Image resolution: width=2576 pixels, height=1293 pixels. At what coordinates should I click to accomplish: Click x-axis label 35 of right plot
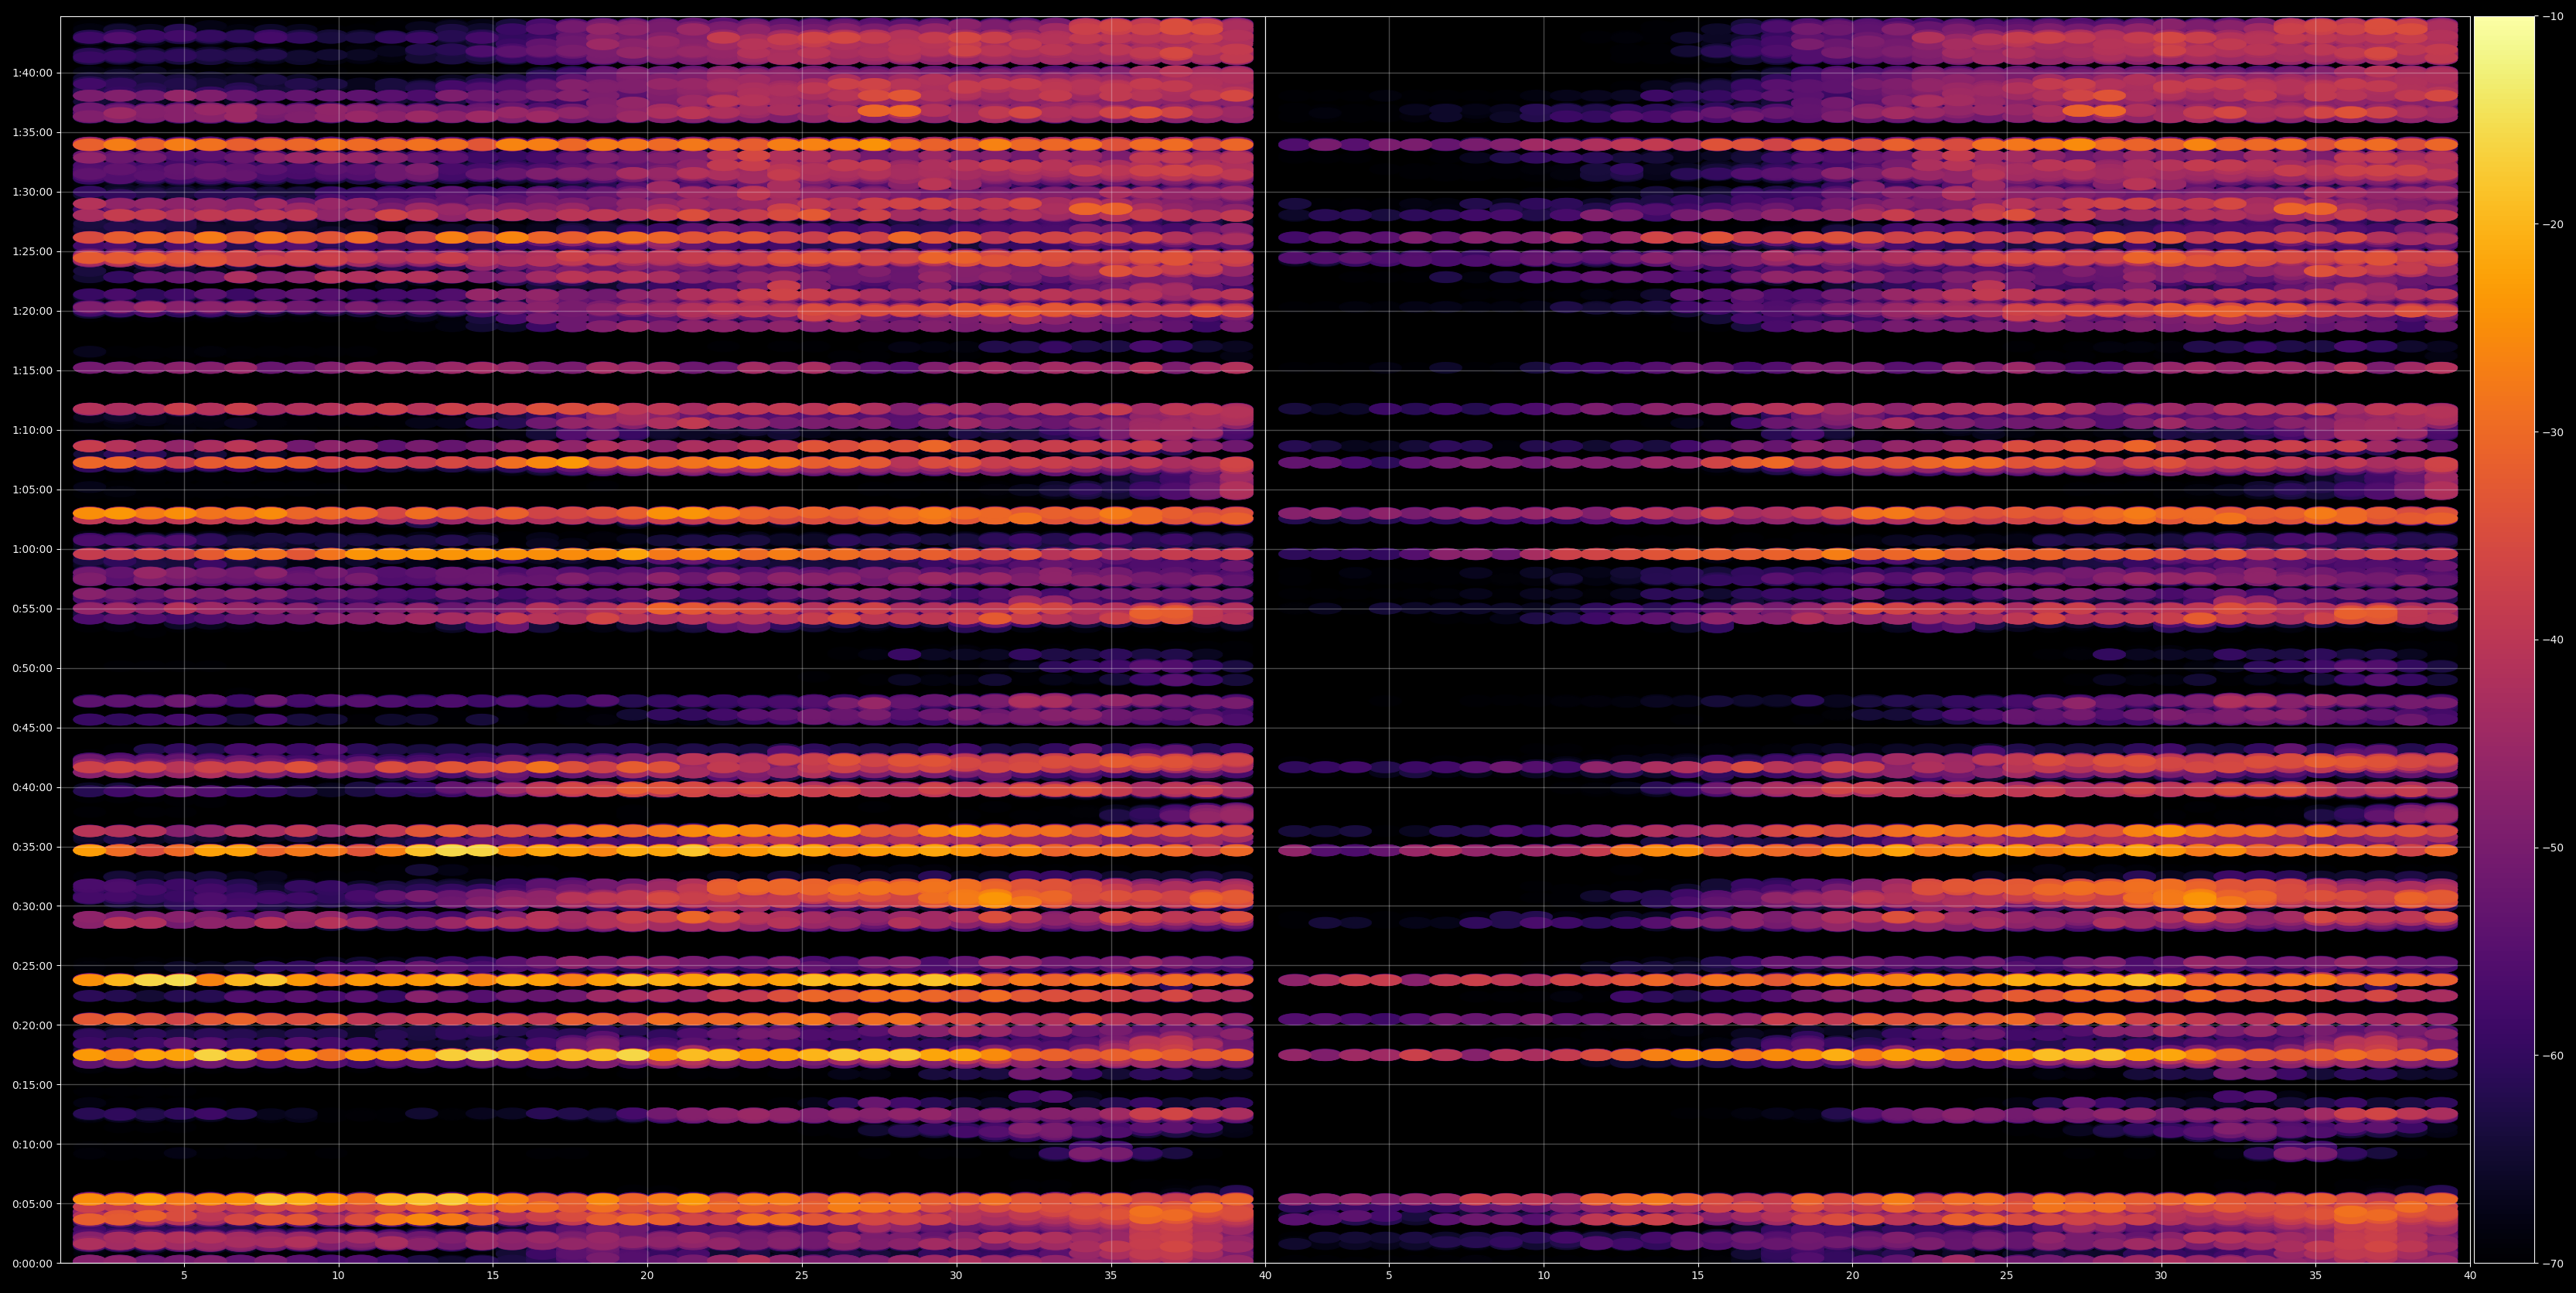[x=2316, y=1276]
